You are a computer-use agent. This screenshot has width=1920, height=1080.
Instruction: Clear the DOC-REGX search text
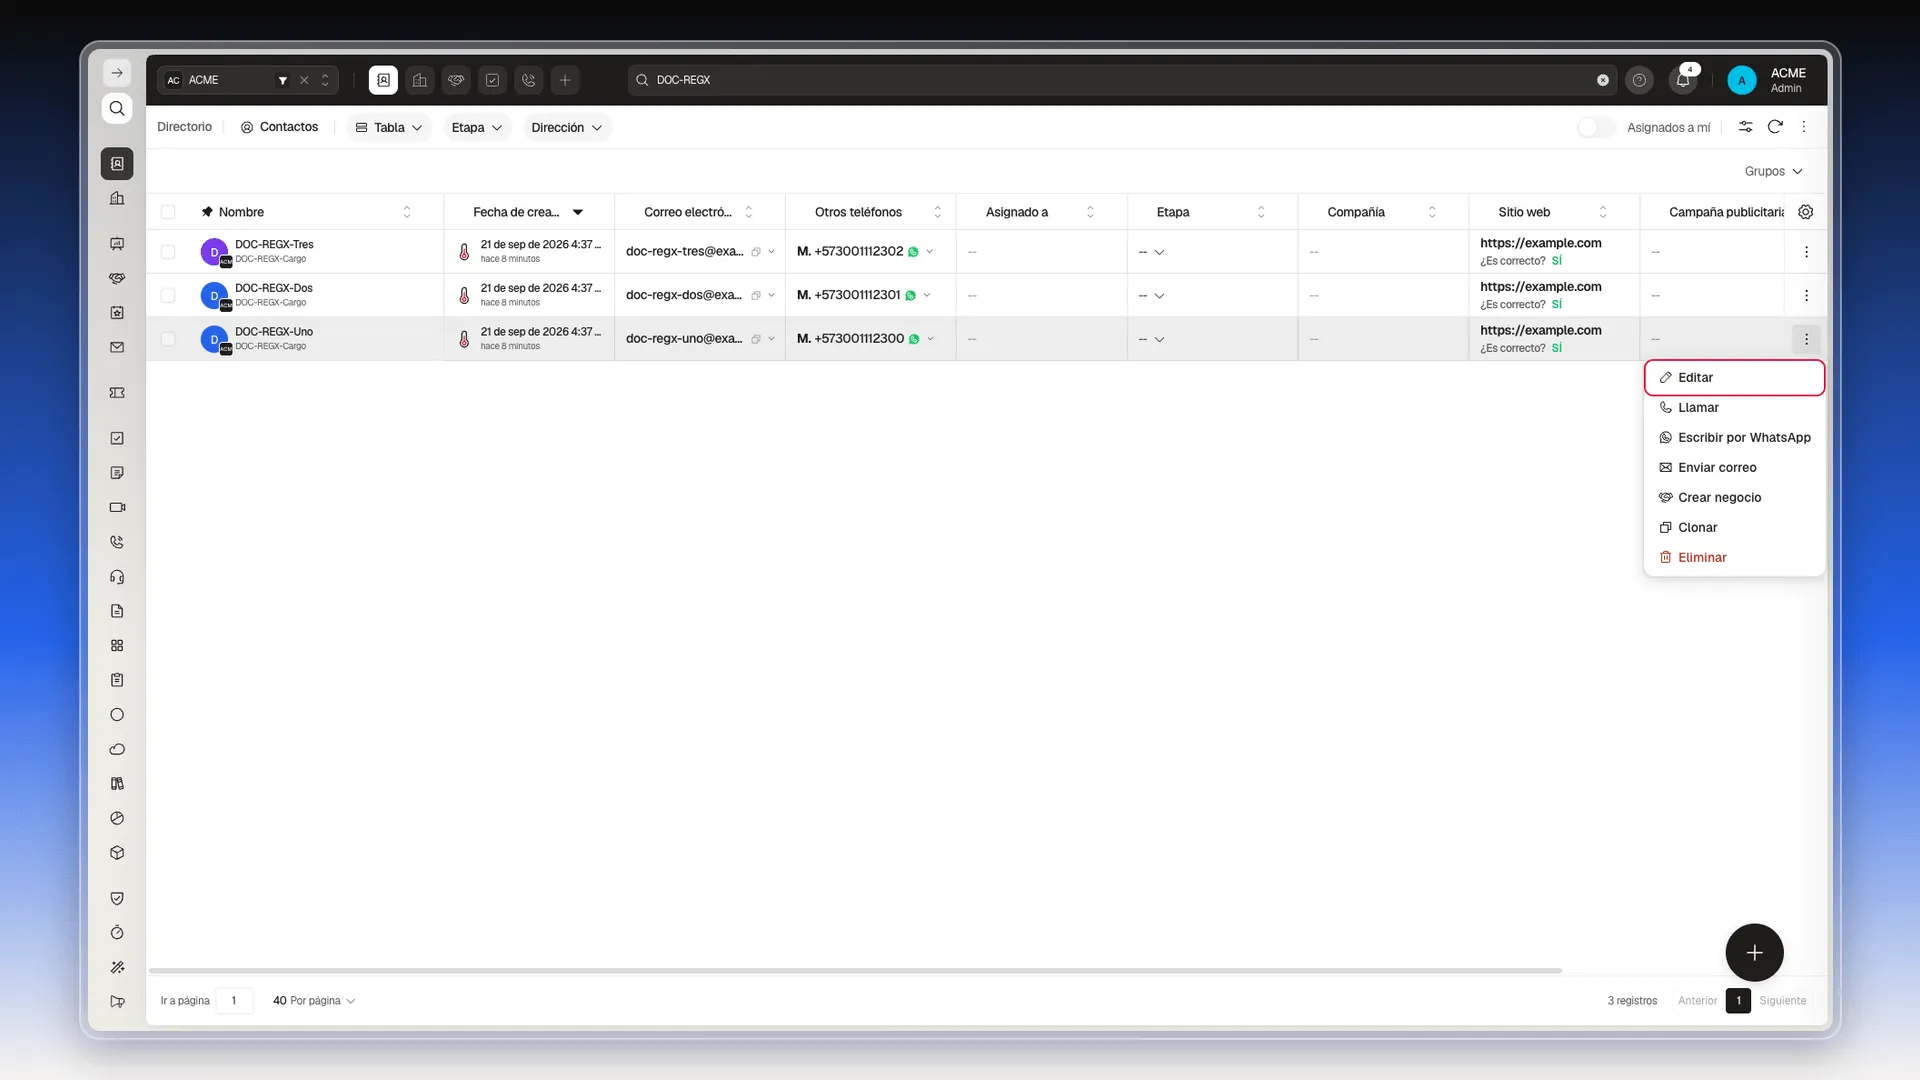click(x=1603, y=80)
